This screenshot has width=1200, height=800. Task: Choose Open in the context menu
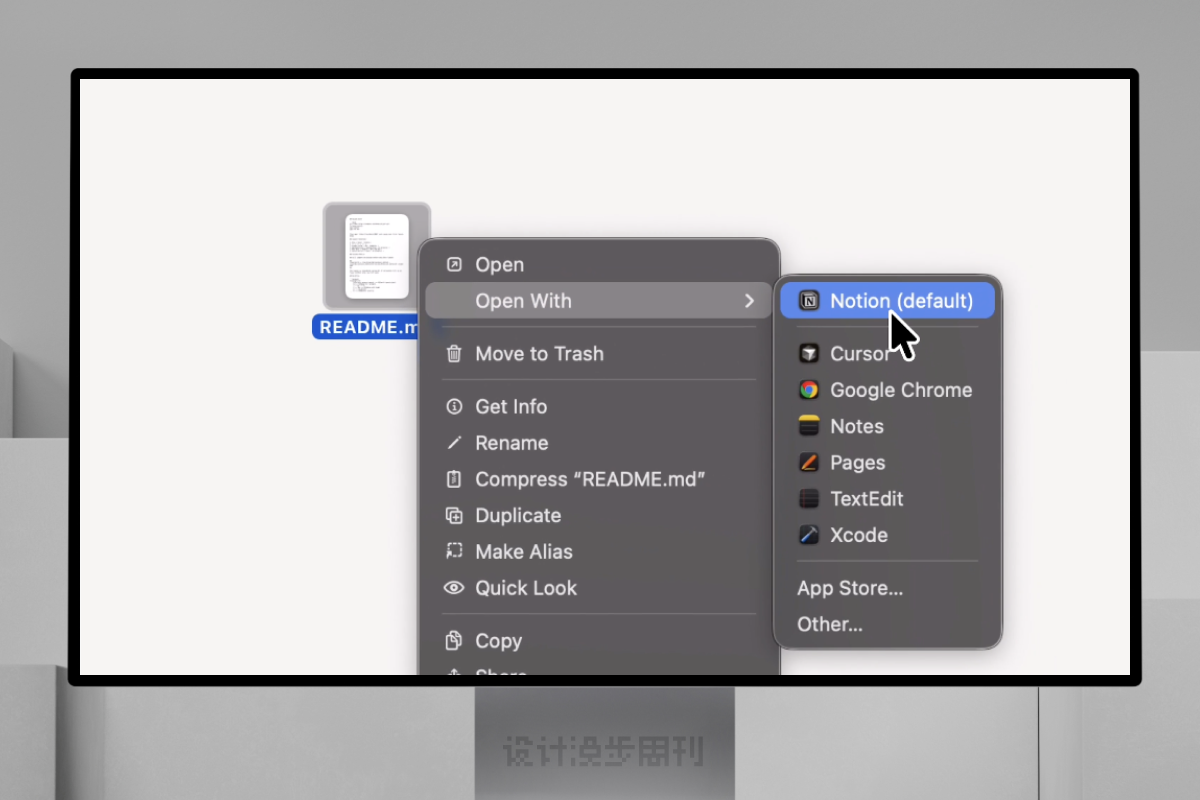[x=599, y=264]
